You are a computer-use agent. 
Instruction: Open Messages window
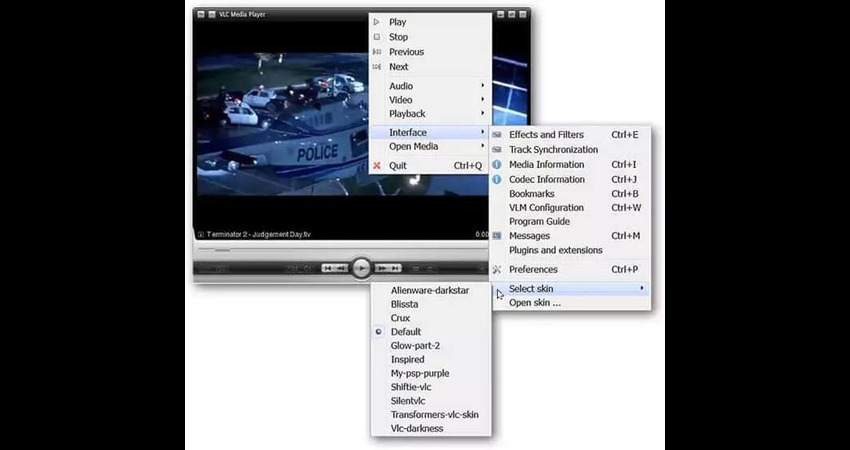pos(570,236)
